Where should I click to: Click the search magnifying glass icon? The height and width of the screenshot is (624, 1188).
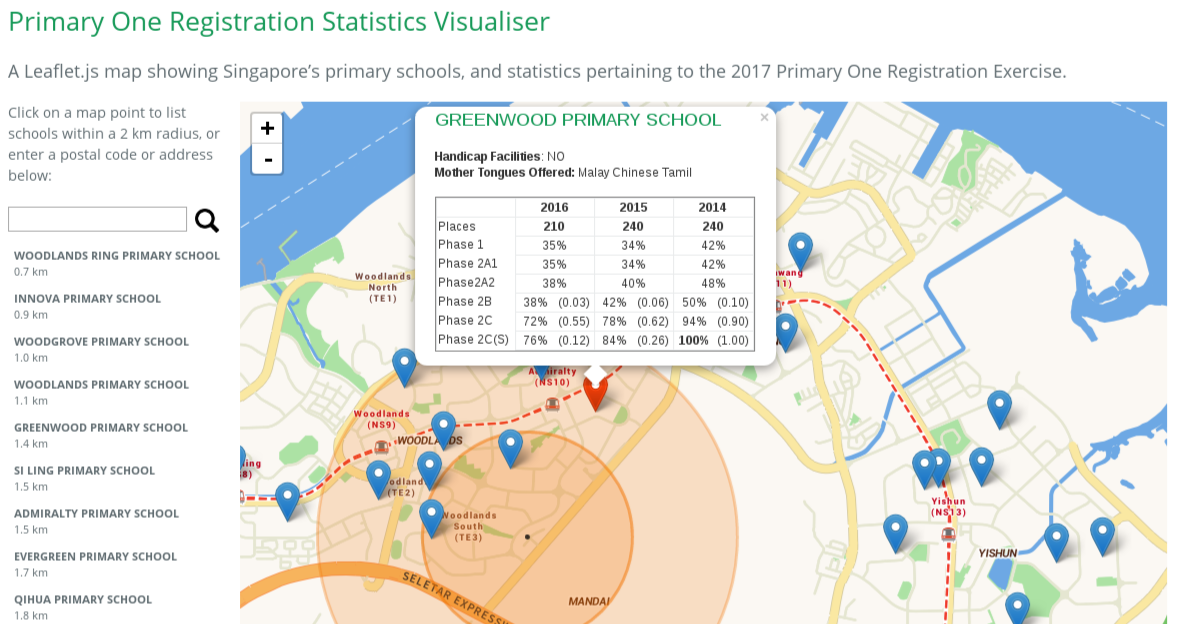(206, 222)
